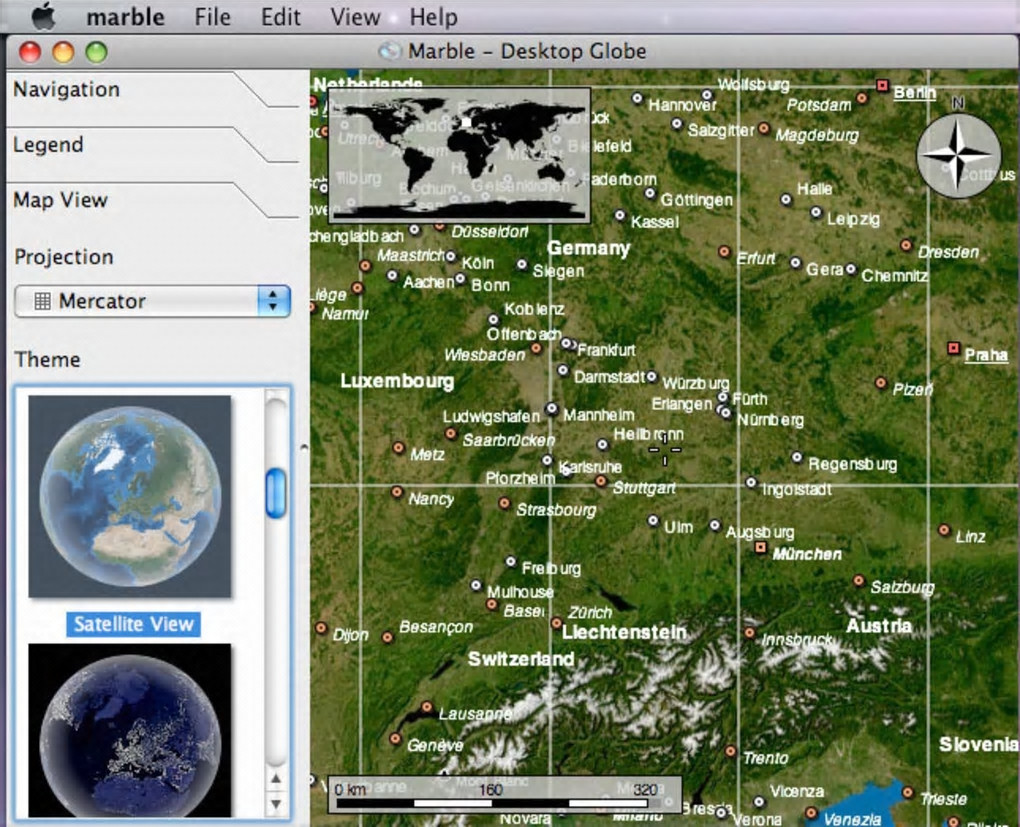
Task: Open the Apple menu
Action: pos(44,17)
